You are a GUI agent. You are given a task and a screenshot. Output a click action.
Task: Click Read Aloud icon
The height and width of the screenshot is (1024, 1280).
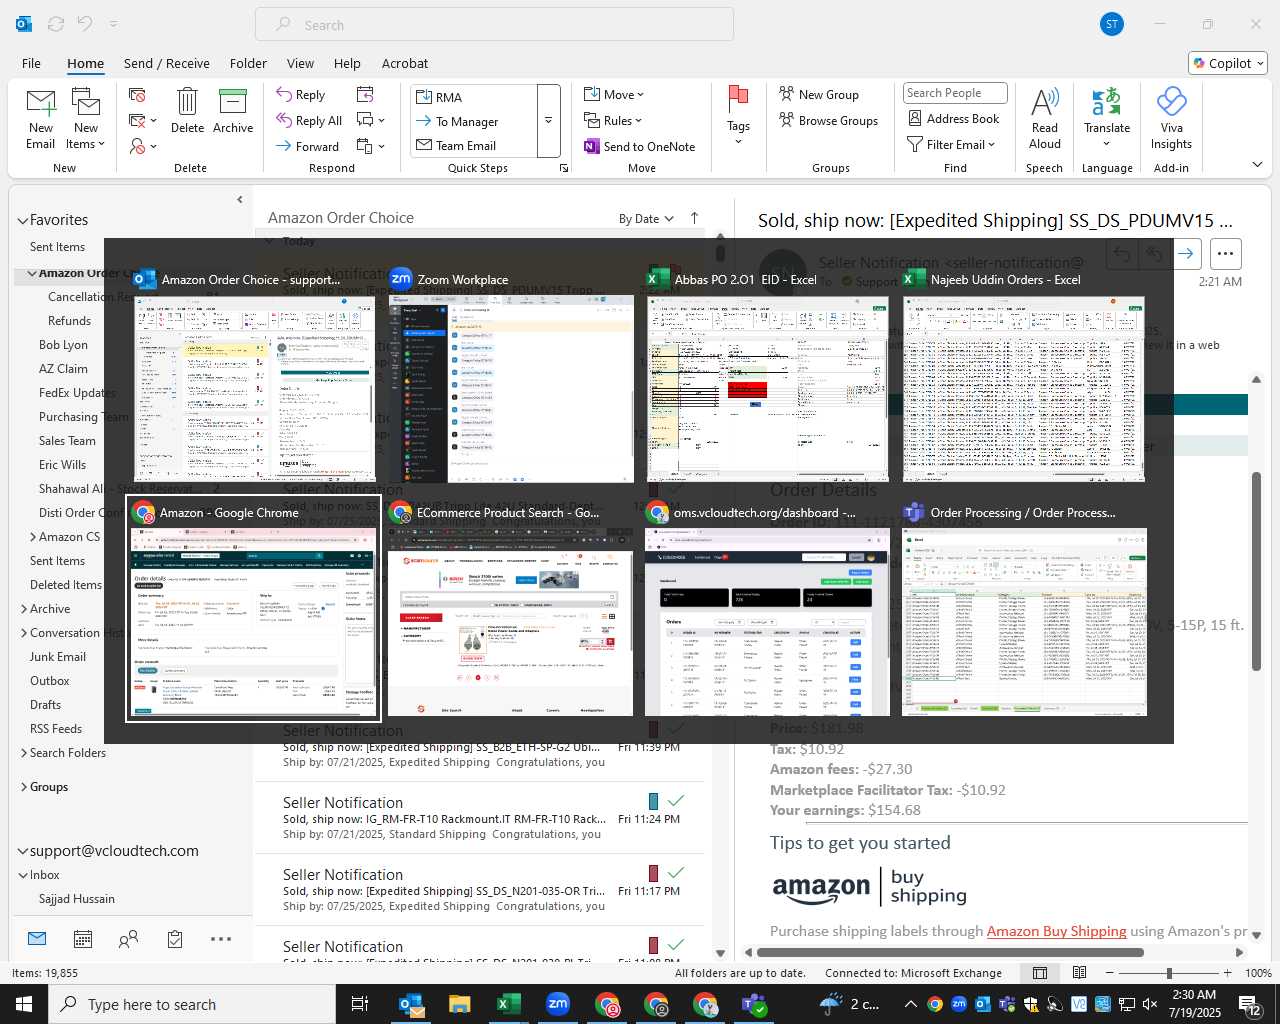pos(1044,102)
